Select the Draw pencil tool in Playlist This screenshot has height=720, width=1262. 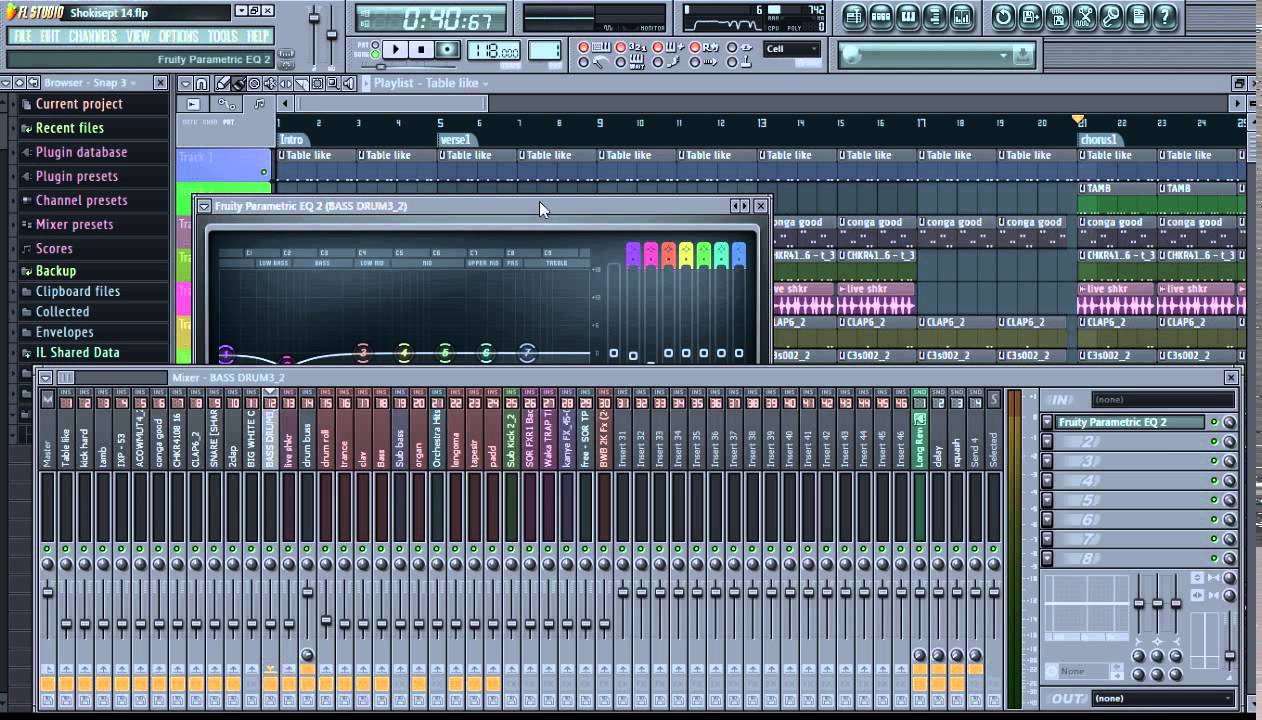222,83
